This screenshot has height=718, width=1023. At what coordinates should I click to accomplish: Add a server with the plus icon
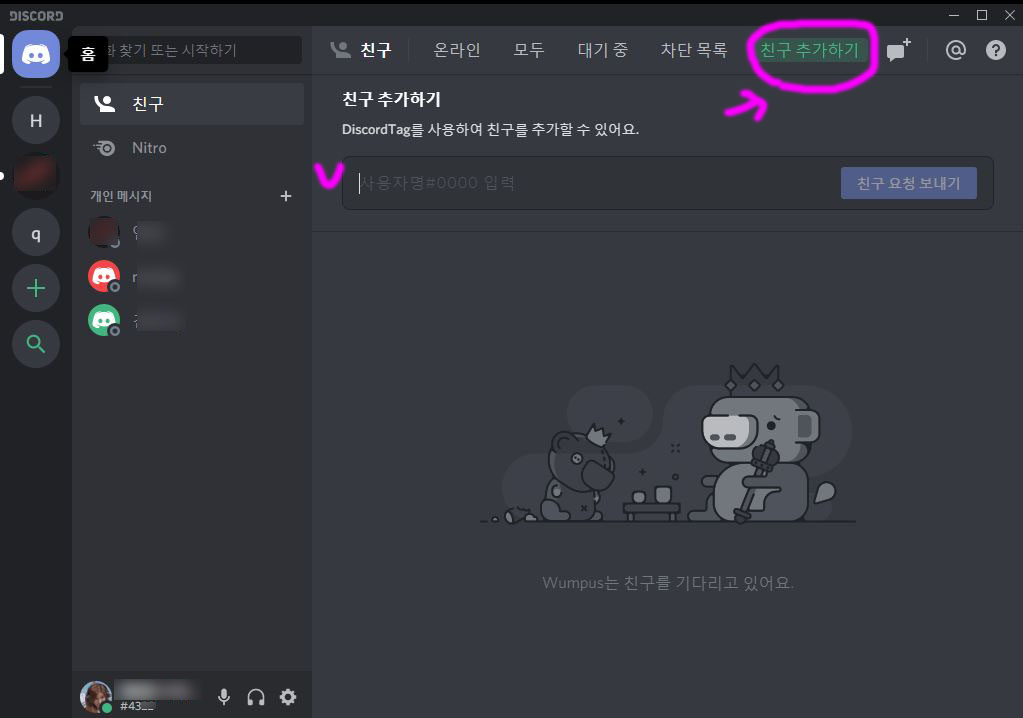click(36, 288)
